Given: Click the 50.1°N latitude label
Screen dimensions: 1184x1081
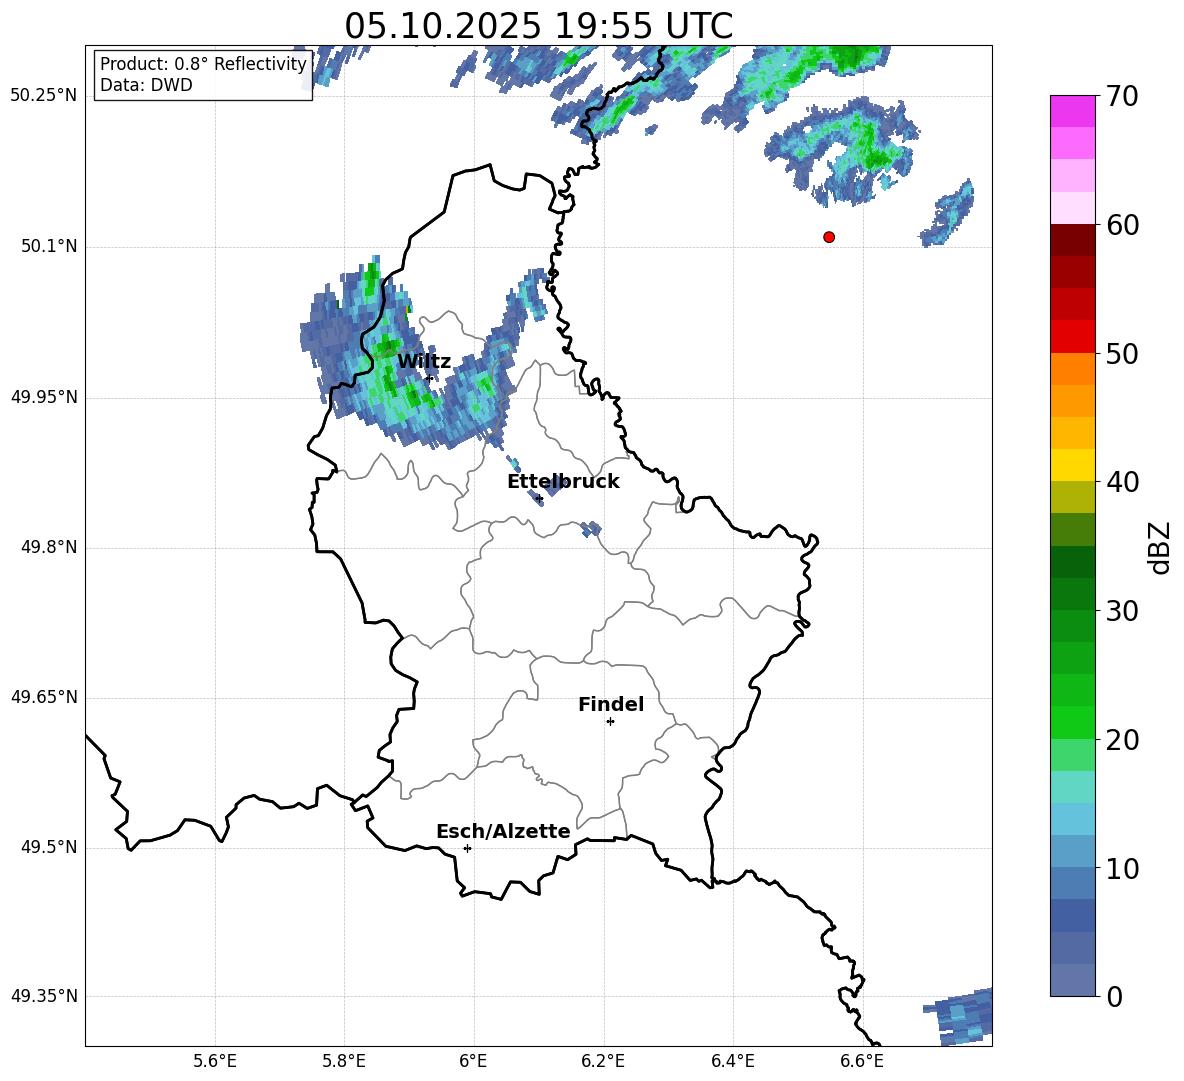Looking at the screenshot, I should [x=50, y=247].
